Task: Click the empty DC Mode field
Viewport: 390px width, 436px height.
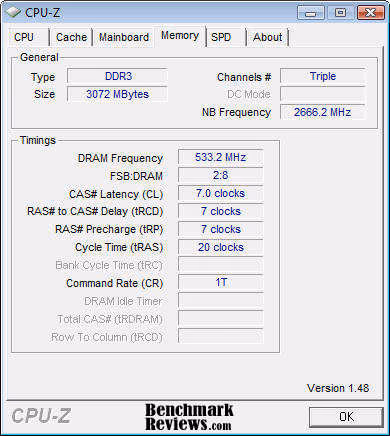Action: point(323,94)
